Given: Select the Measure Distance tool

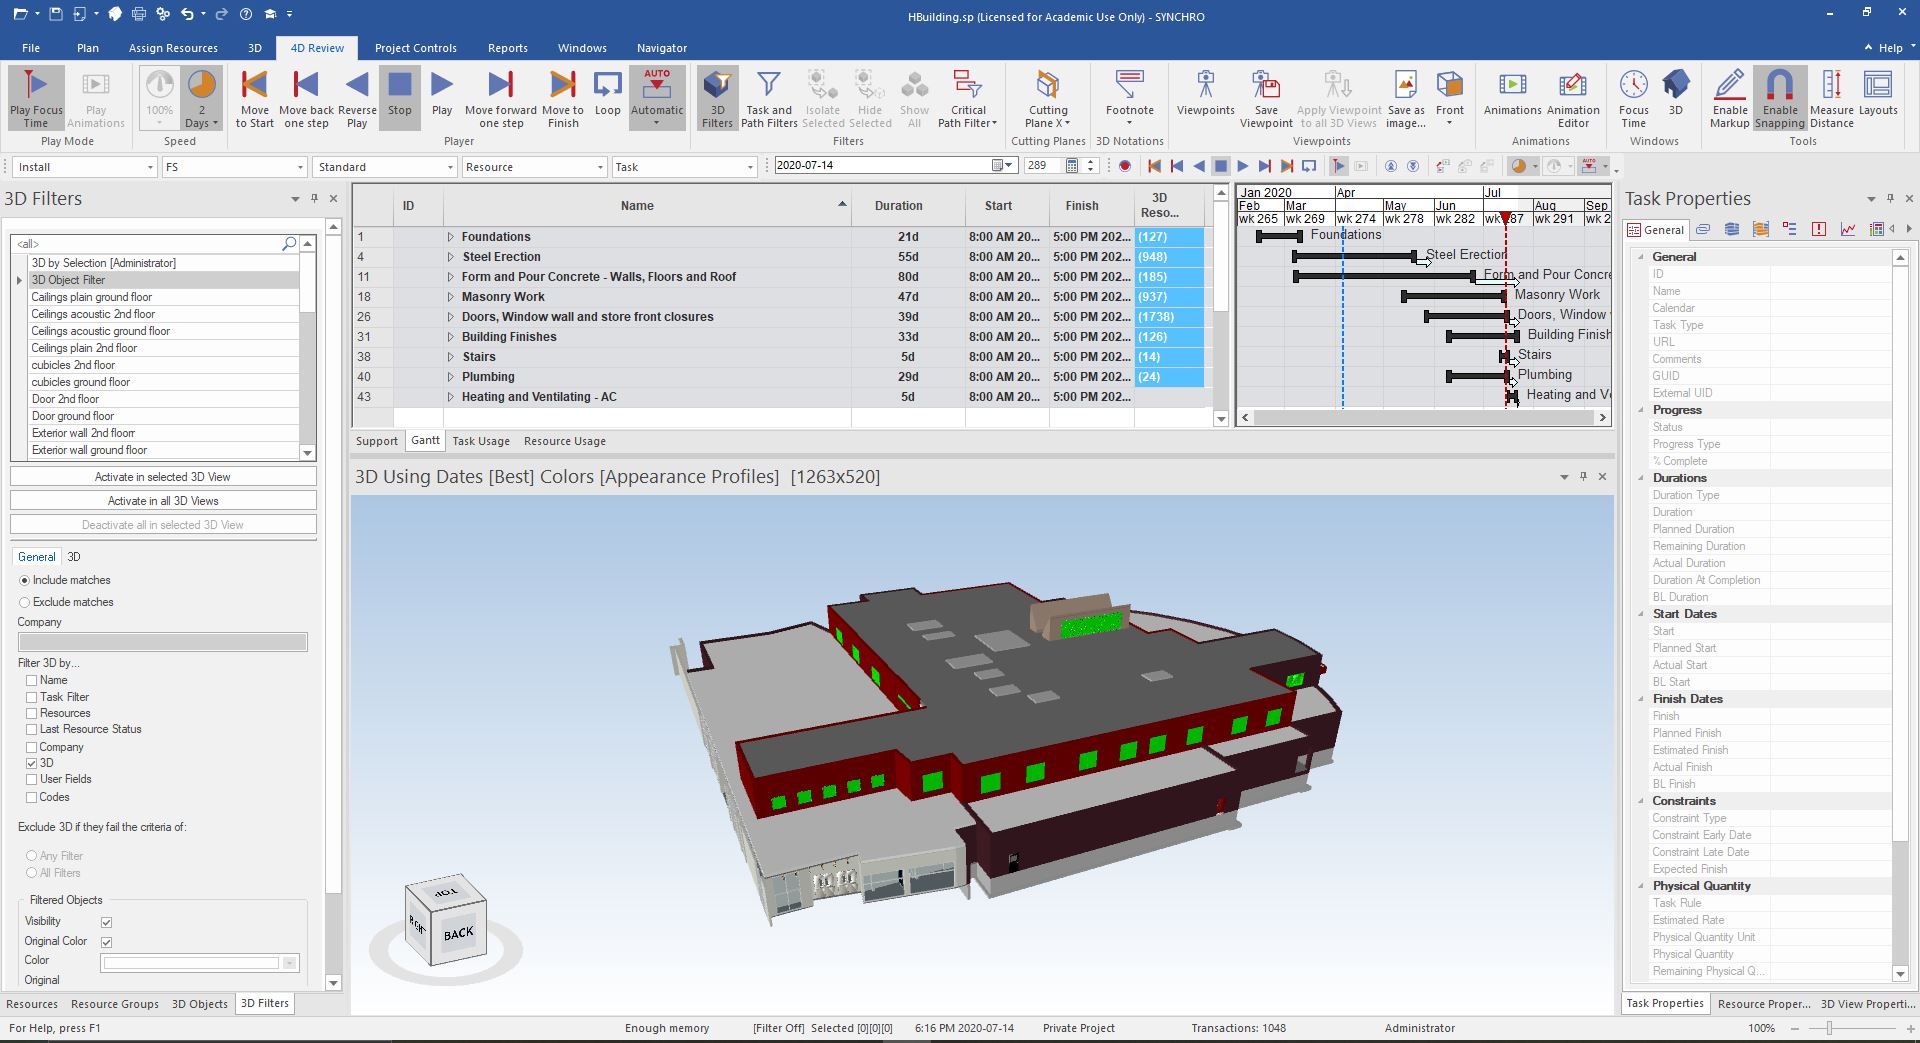Looking at the screenshot, I should click(1832, 98).
